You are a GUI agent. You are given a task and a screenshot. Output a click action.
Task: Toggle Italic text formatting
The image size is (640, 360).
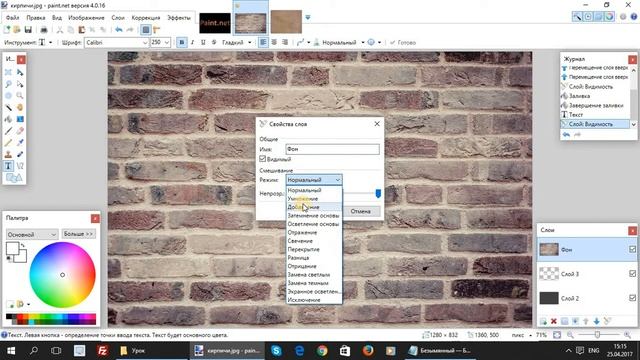[192, 42]
